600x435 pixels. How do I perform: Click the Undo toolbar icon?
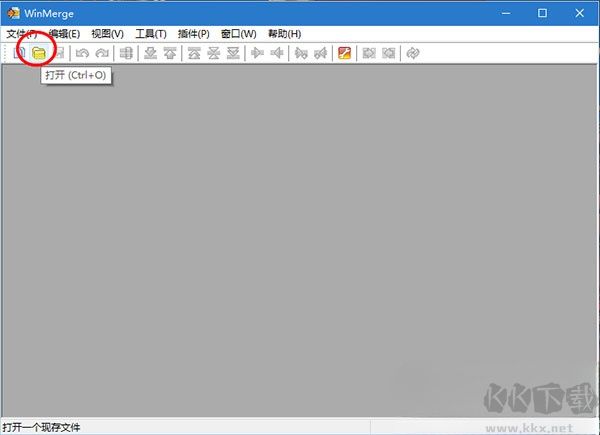coord(82,53)
